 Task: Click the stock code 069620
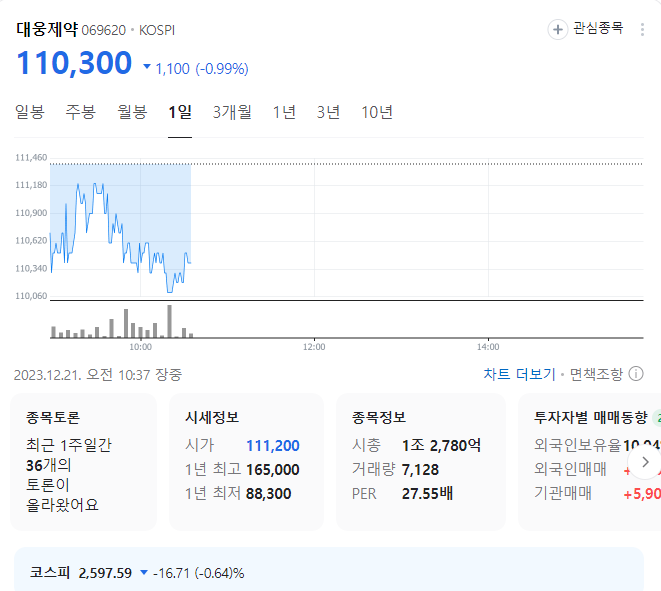click(104, 30)
